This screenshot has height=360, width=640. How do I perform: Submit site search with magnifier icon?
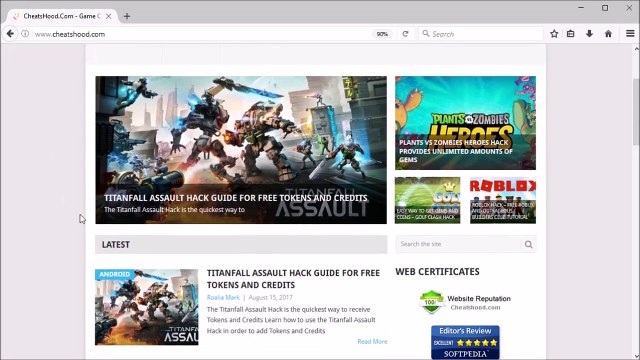point(529,244)
